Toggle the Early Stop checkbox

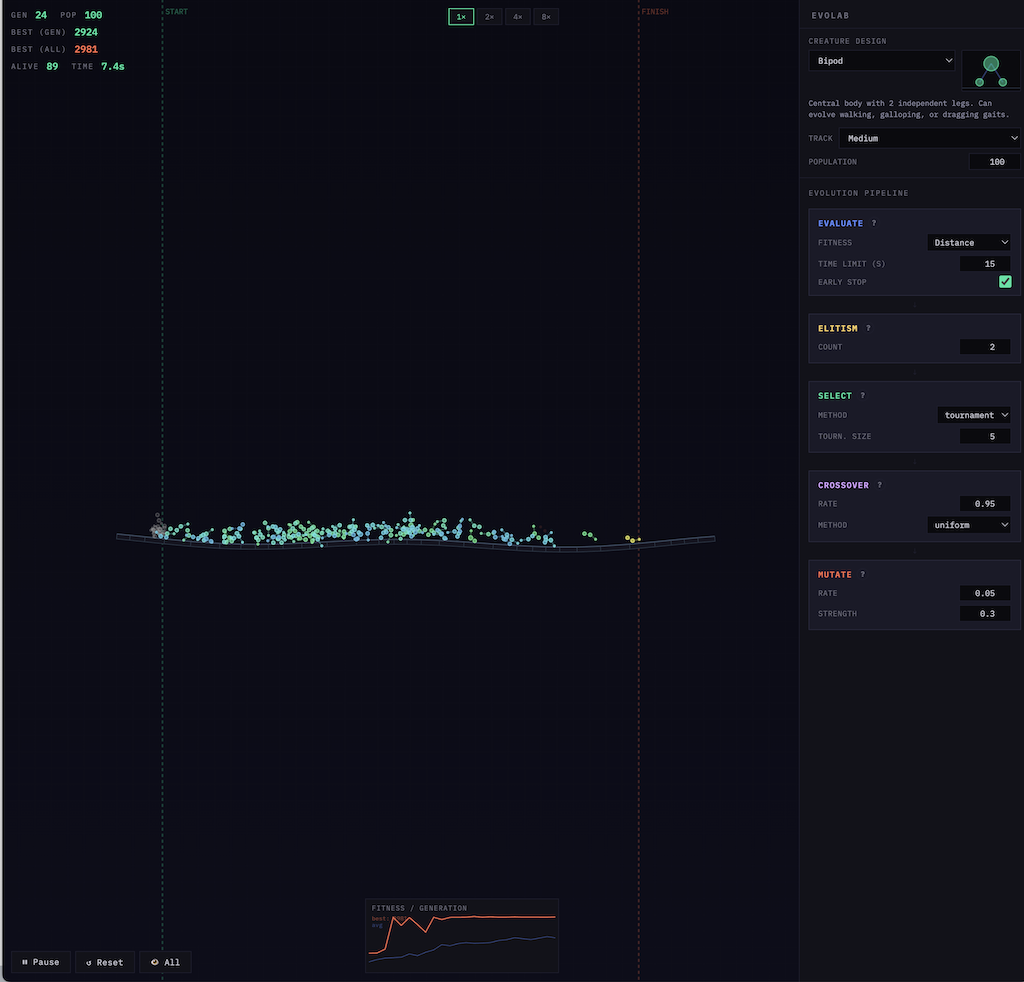click(1005, 281)
